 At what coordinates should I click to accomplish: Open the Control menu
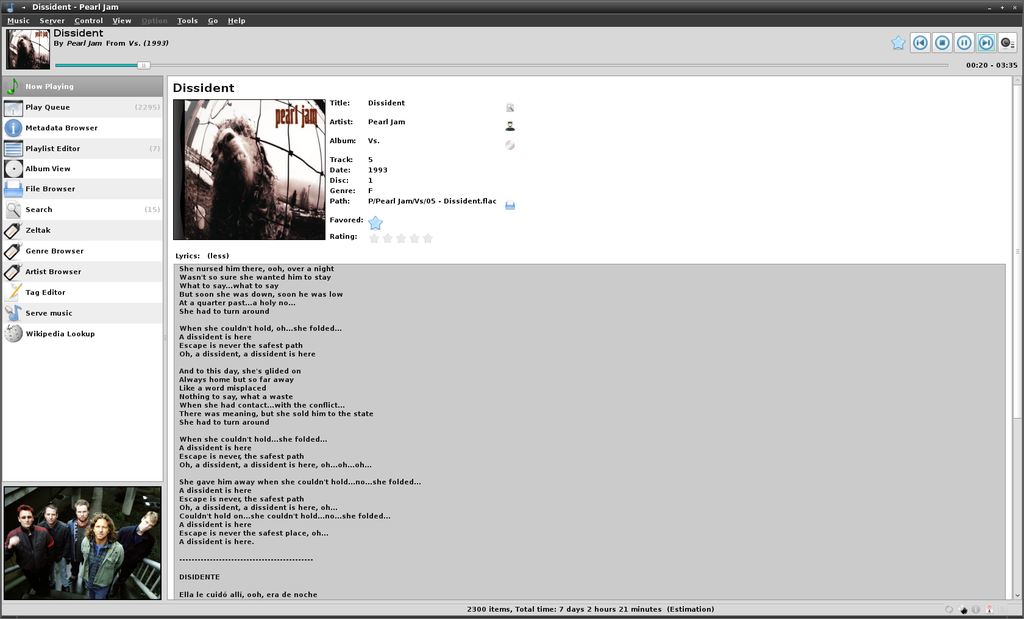(89, 21)
